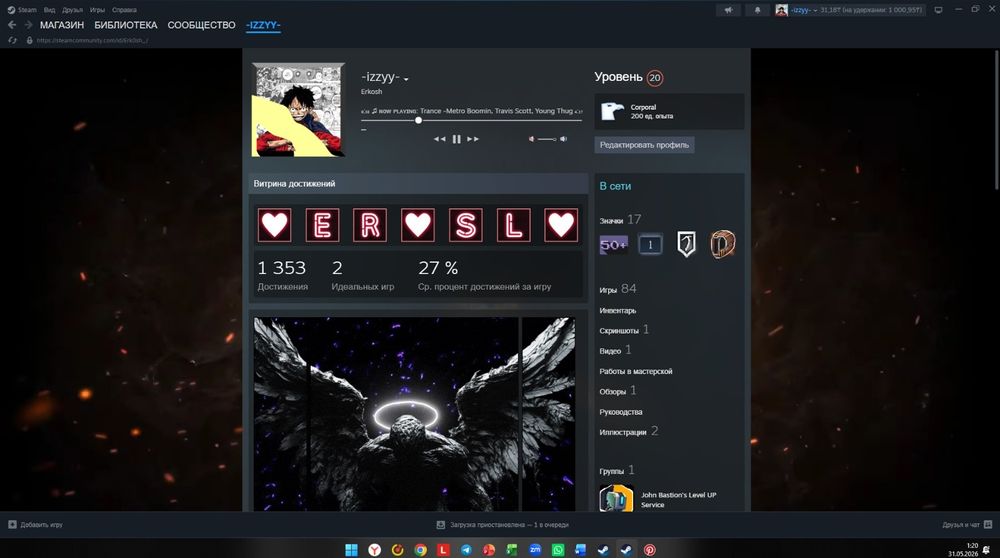The height and width of the screenshot is (558, 1000).
Task: Click the small avatar in the top bar
Action: pyautogui.click(x=781, y=10)
